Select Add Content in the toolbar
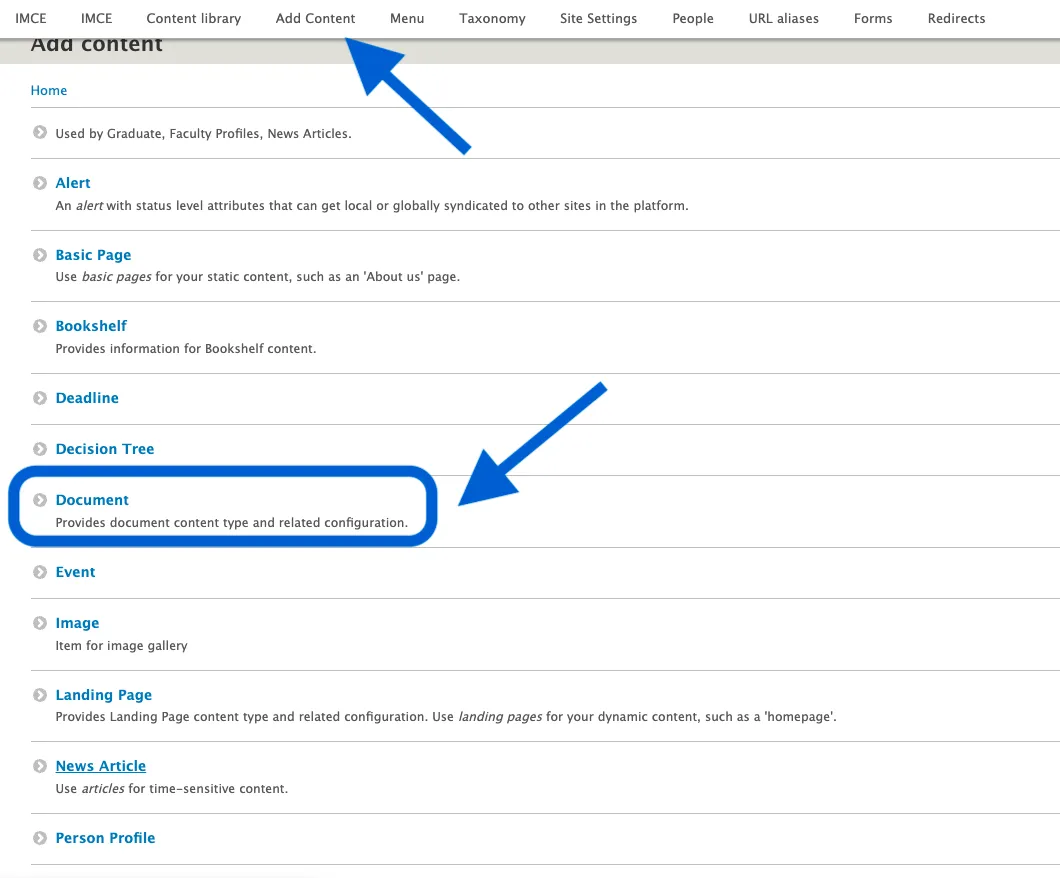This screenshot has height=878, width=1060. (x=315, y=18)
